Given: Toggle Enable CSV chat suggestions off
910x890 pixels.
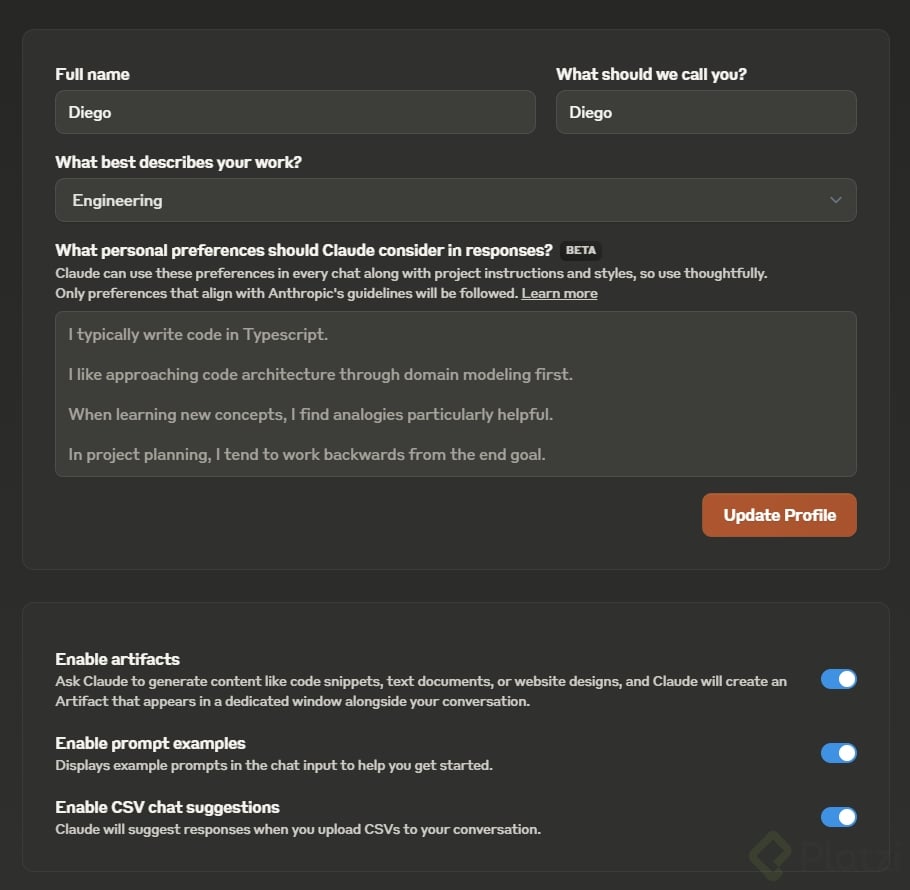Looking at the screenshot, I should click(838, 817).
